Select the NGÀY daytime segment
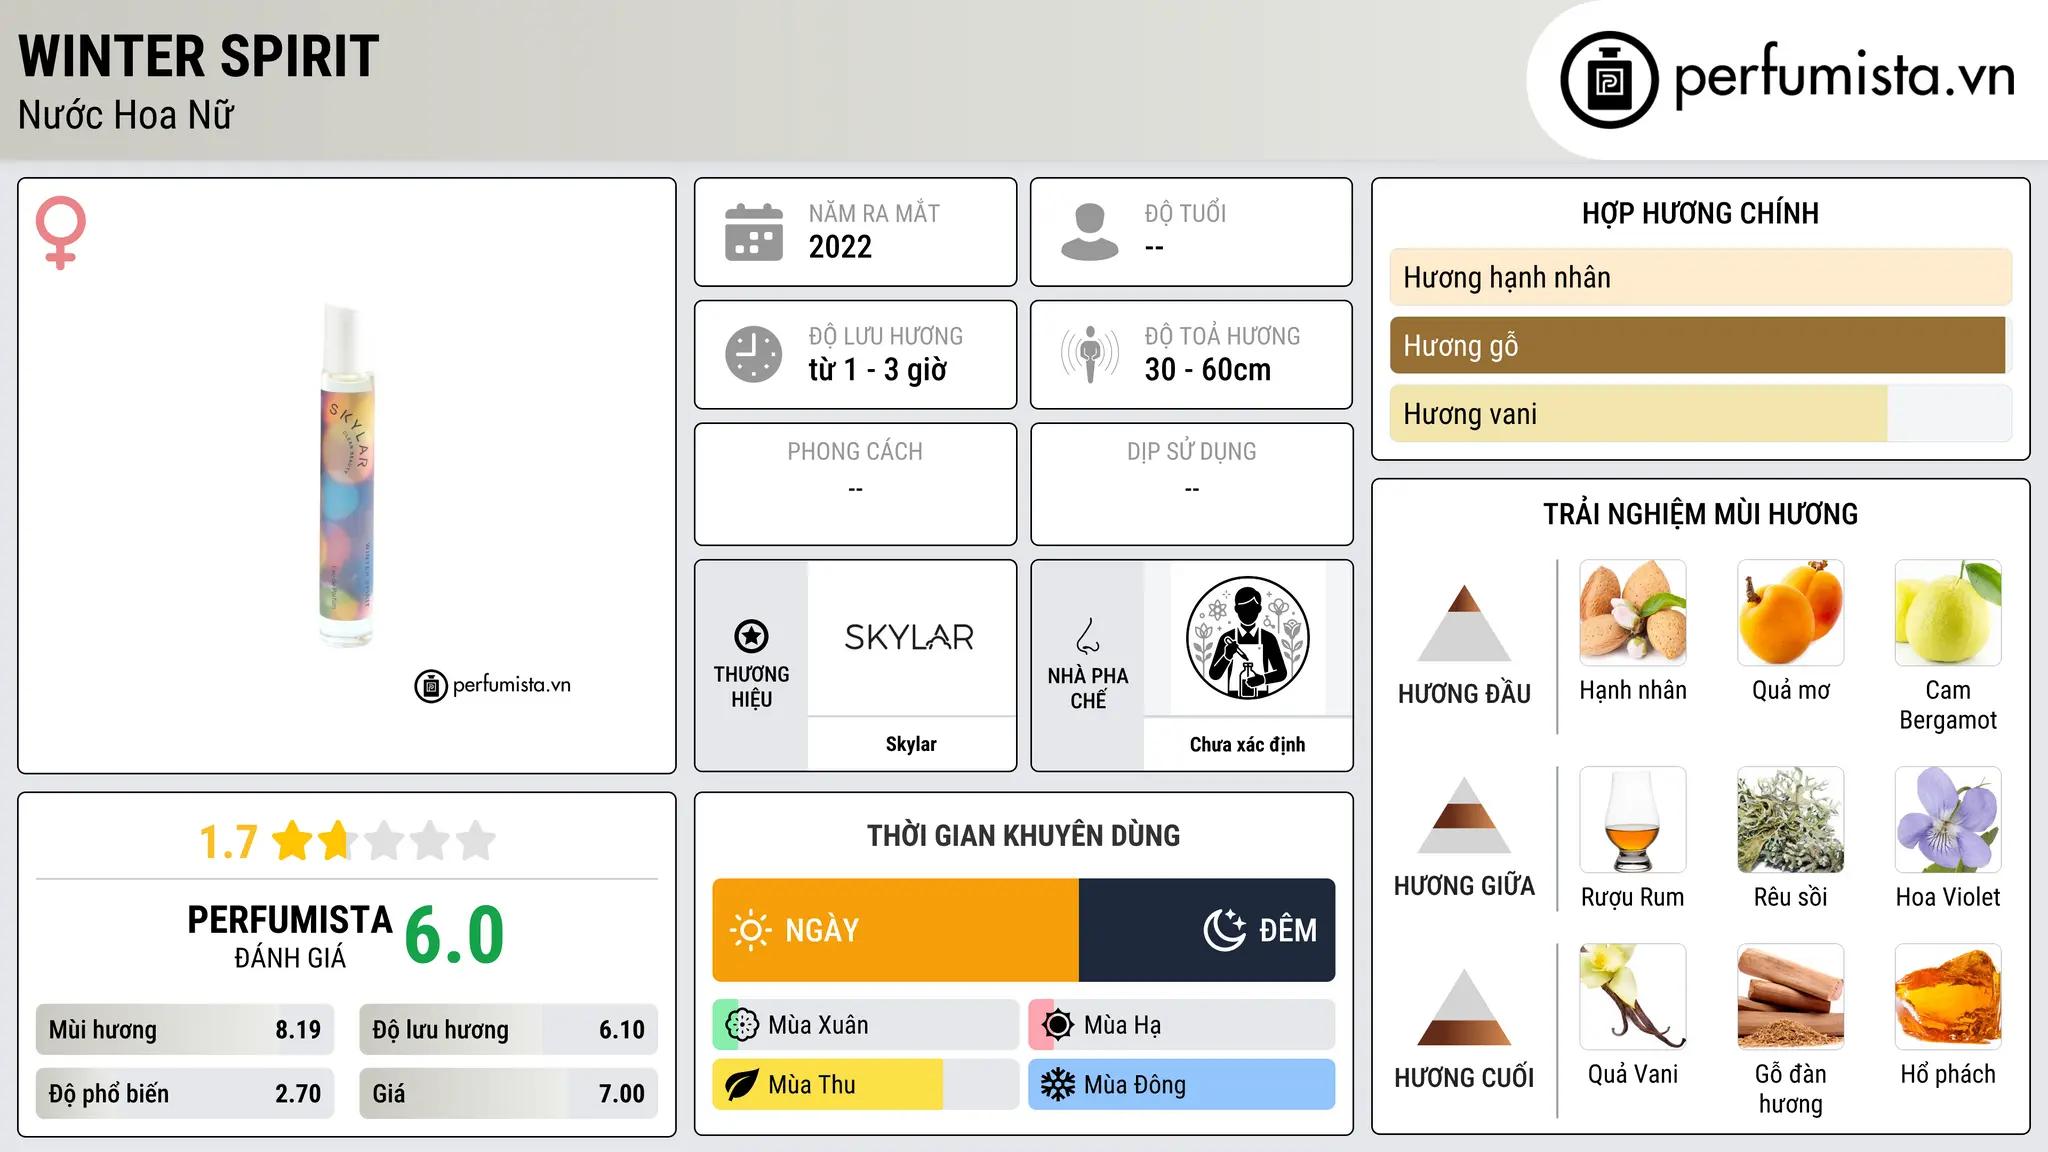This screenshot has height=1152, width=2048. [x=896, y=930]
